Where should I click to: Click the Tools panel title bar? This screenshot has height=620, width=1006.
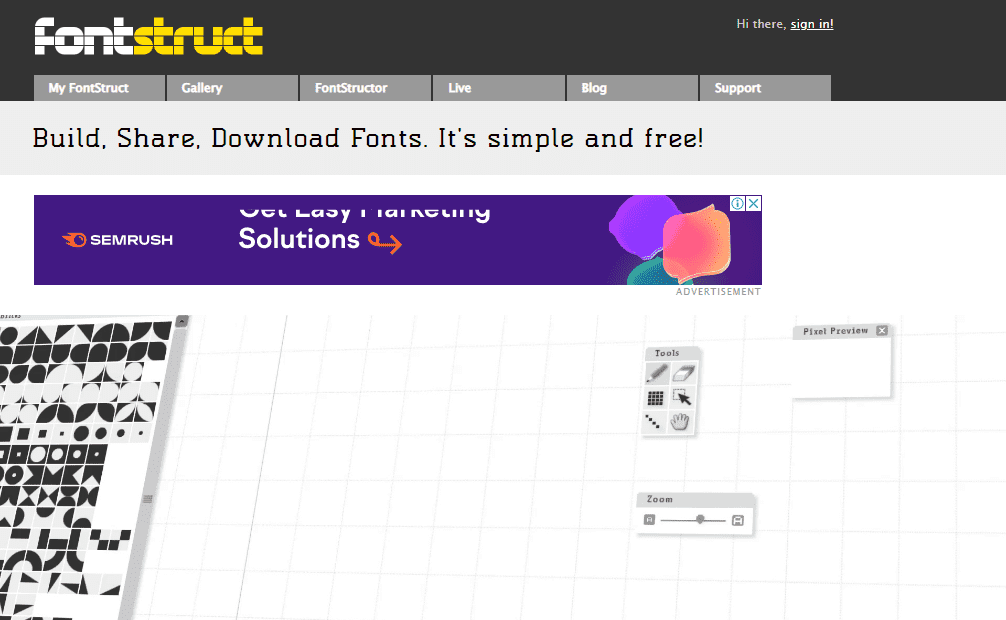click(x=672, y=353)
